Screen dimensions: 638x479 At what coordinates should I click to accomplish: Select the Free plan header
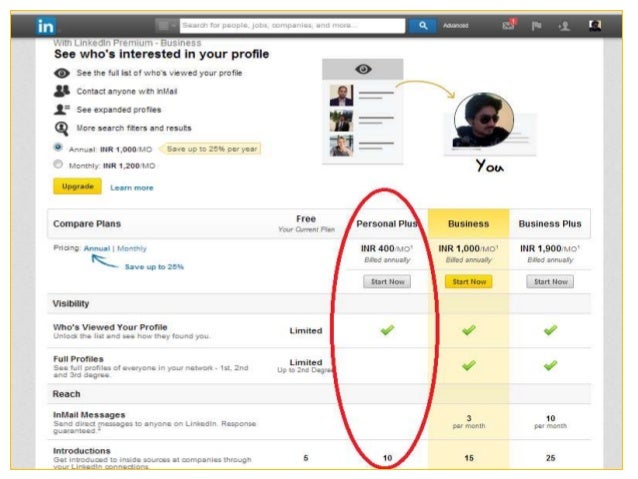pyautogui.click(x=306, y=219)
